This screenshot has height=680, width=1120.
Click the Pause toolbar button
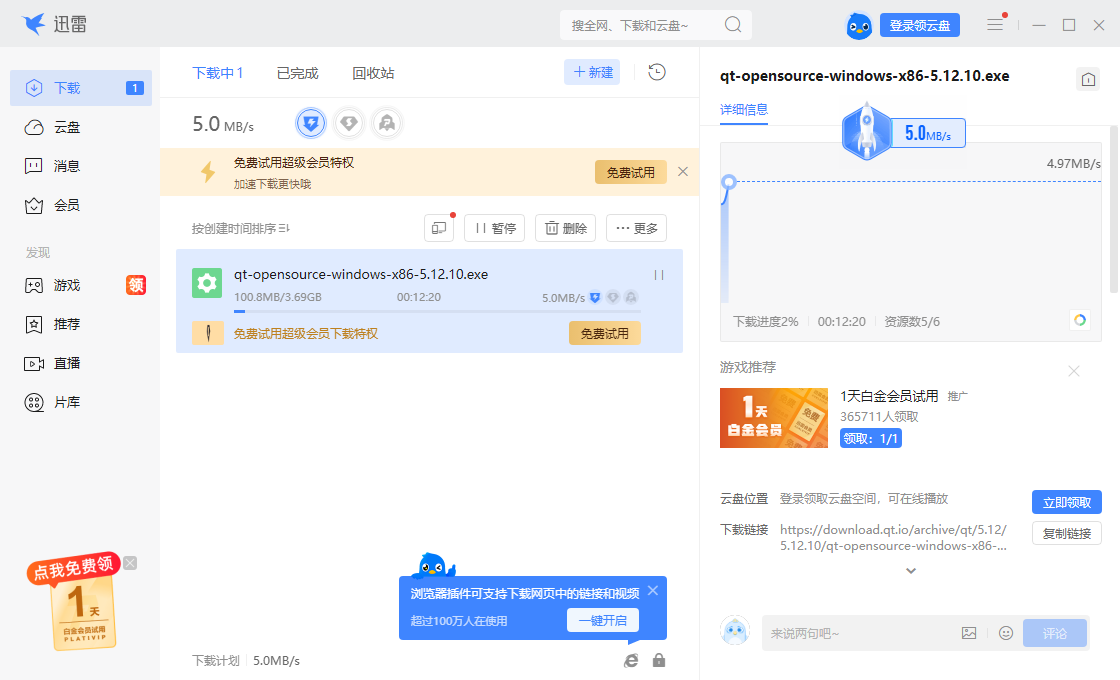click(x=494, y=228)
